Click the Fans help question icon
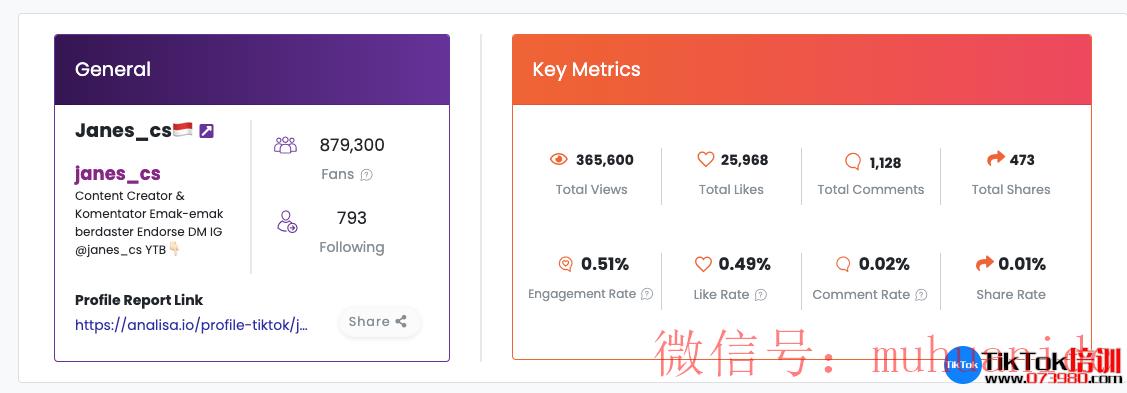This screenshot has width=1127, height=393. pos(367,175)
